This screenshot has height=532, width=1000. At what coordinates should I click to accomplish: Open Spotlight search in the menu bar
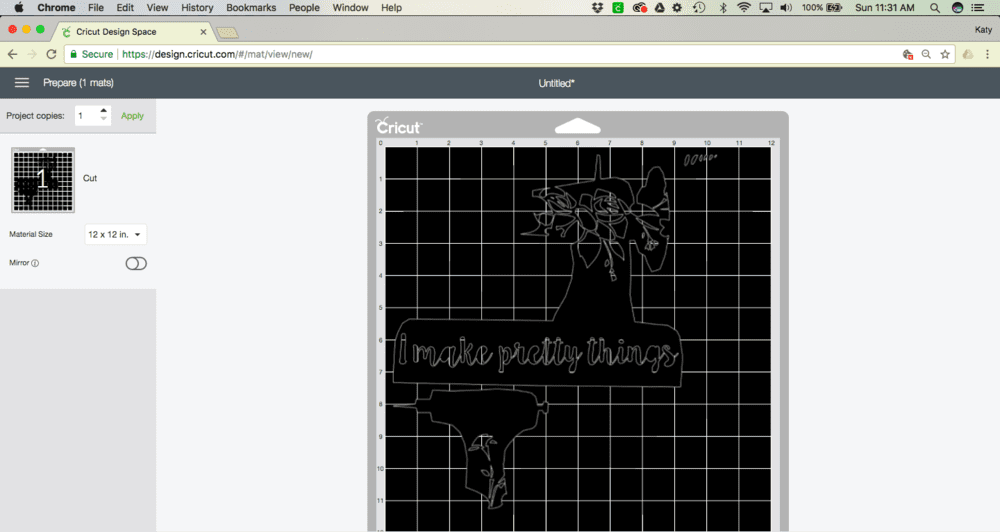tap(935, 8)
